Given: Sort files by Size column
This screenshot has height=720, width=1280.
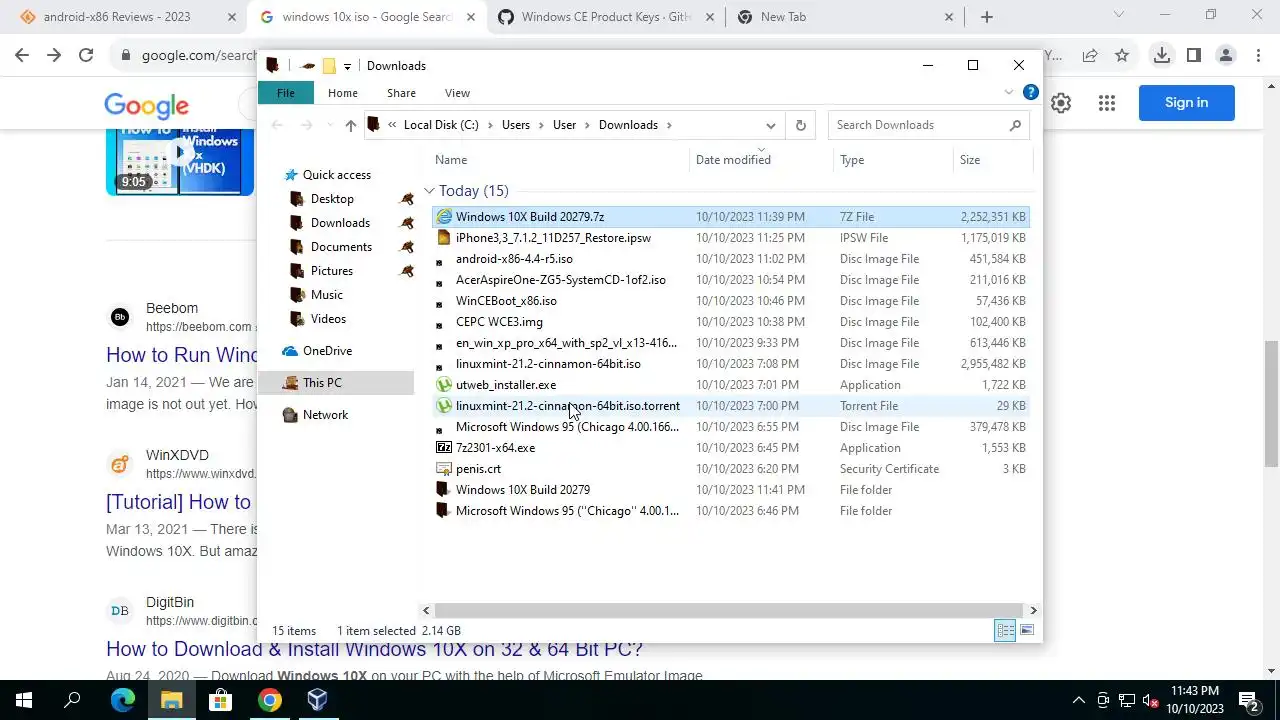Looking at the screenshot, I should tap(992, 160).
